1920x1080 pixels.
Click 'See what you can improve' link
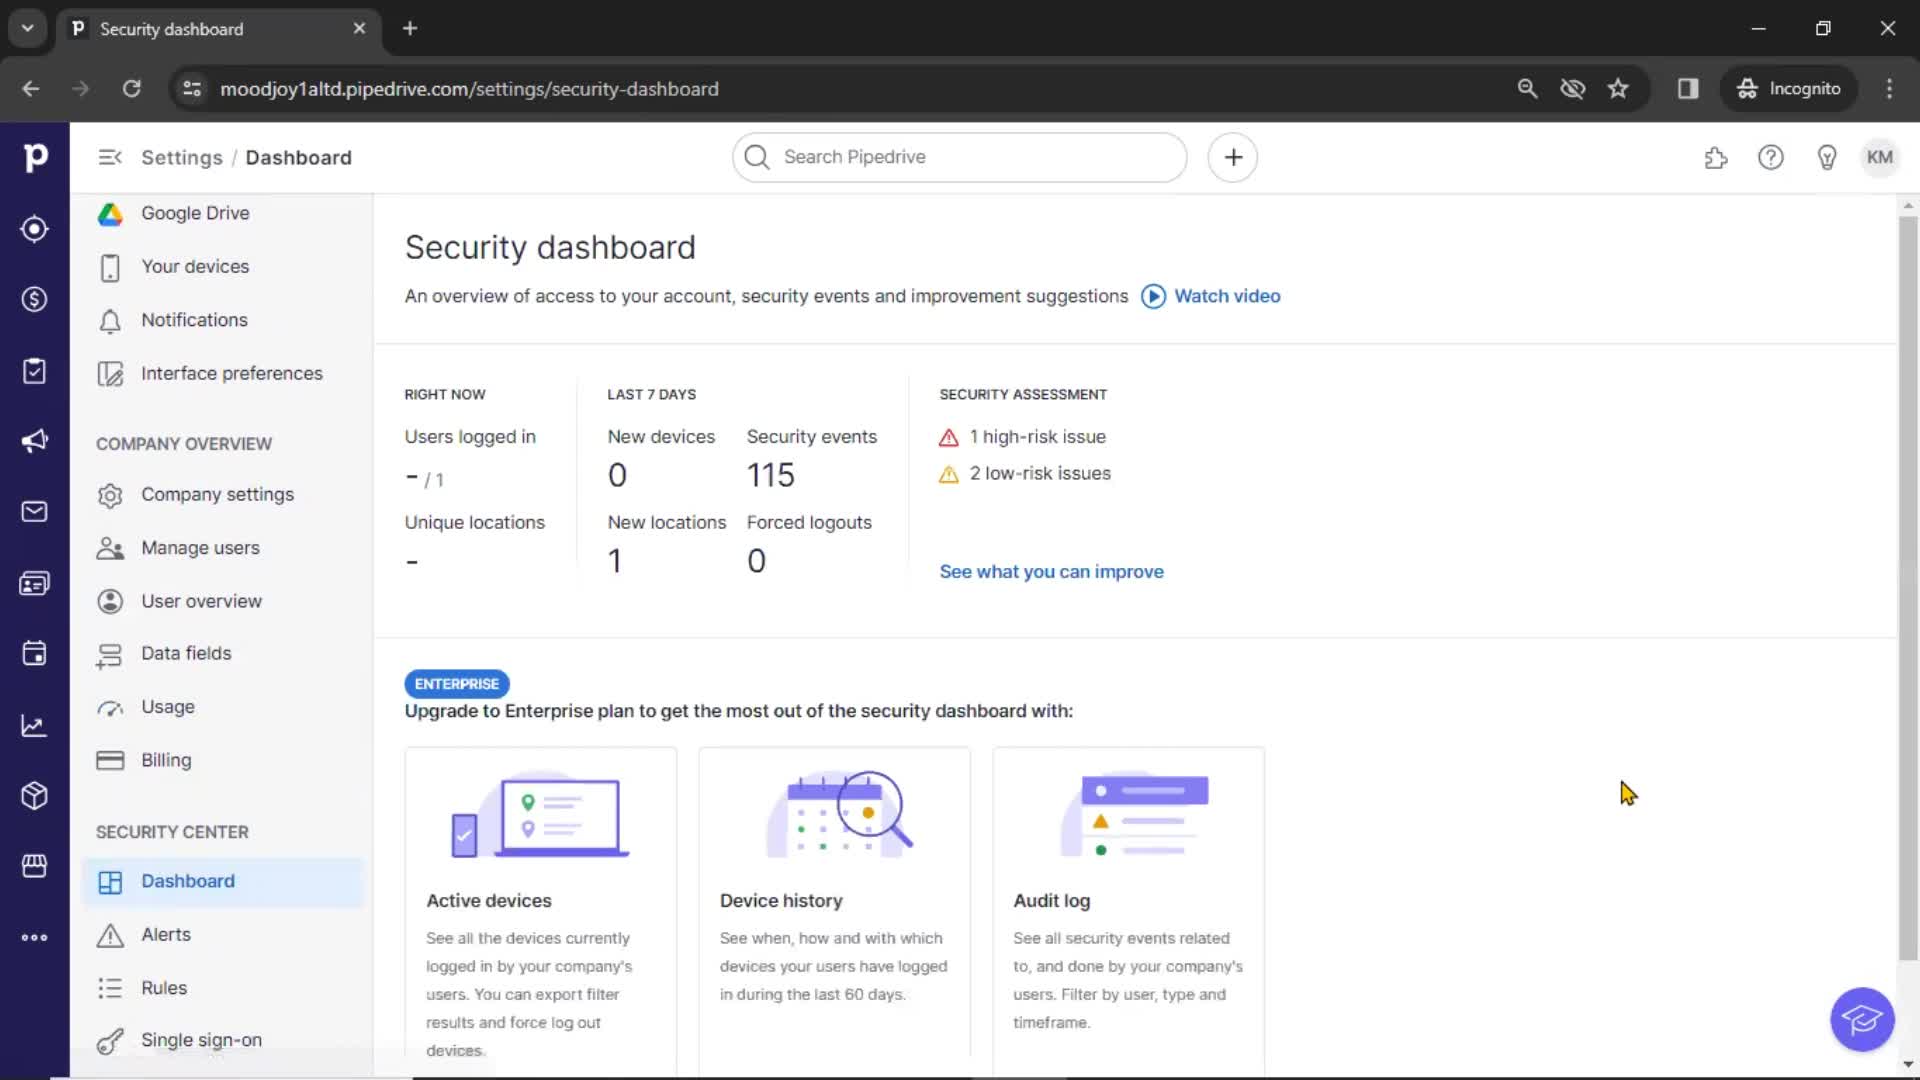1051,571
